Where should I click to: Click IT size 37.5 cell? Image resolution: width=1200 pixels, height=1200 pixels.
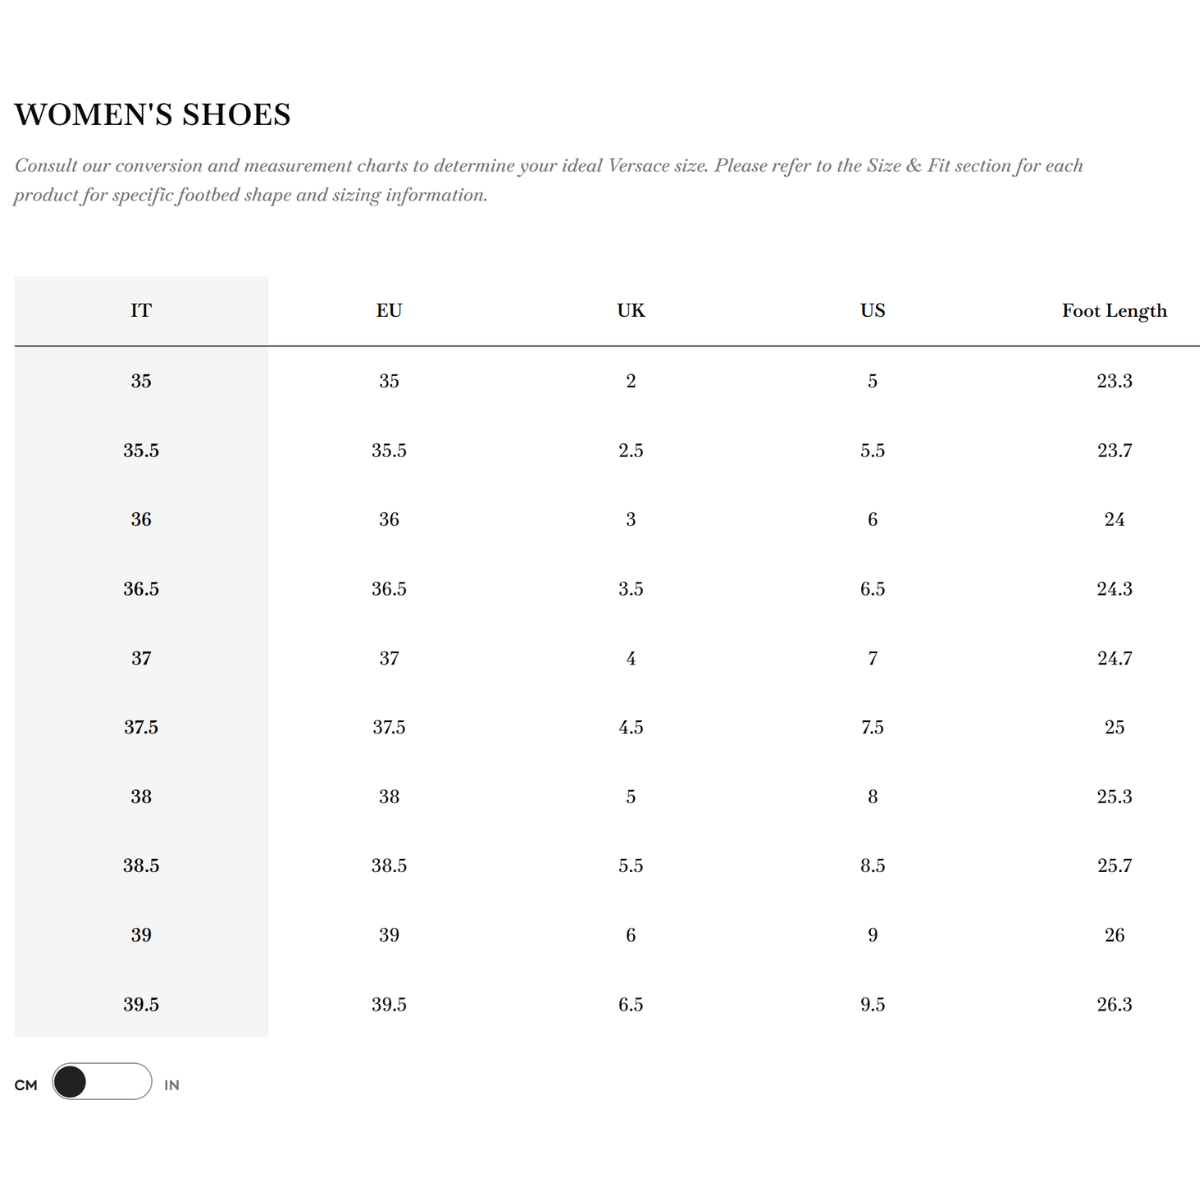(141, 727)
